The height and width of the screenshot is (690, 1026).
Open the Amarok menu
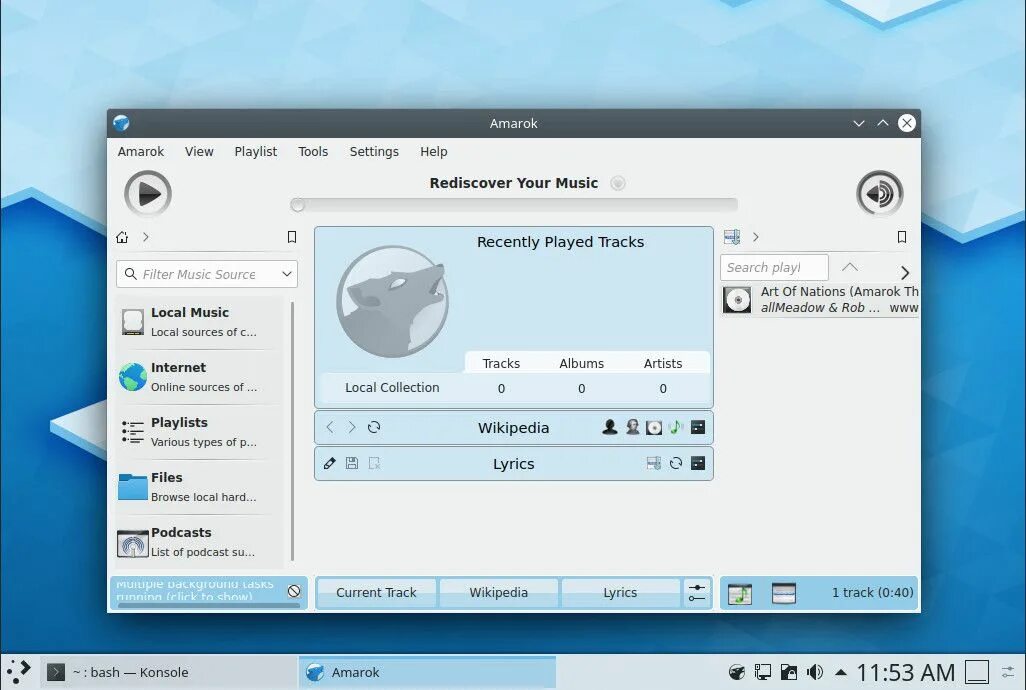tap(141, 152)
